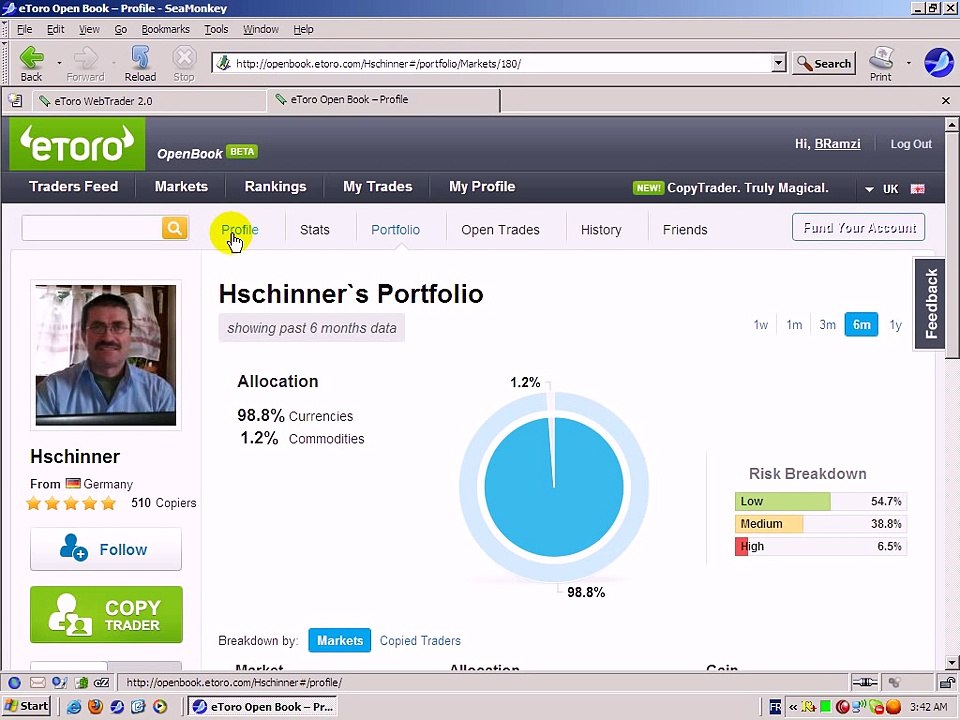The height and width of the screenshot is (720, 960).
Task: Open the Bookmarks menu
Action: pos(165,29)
